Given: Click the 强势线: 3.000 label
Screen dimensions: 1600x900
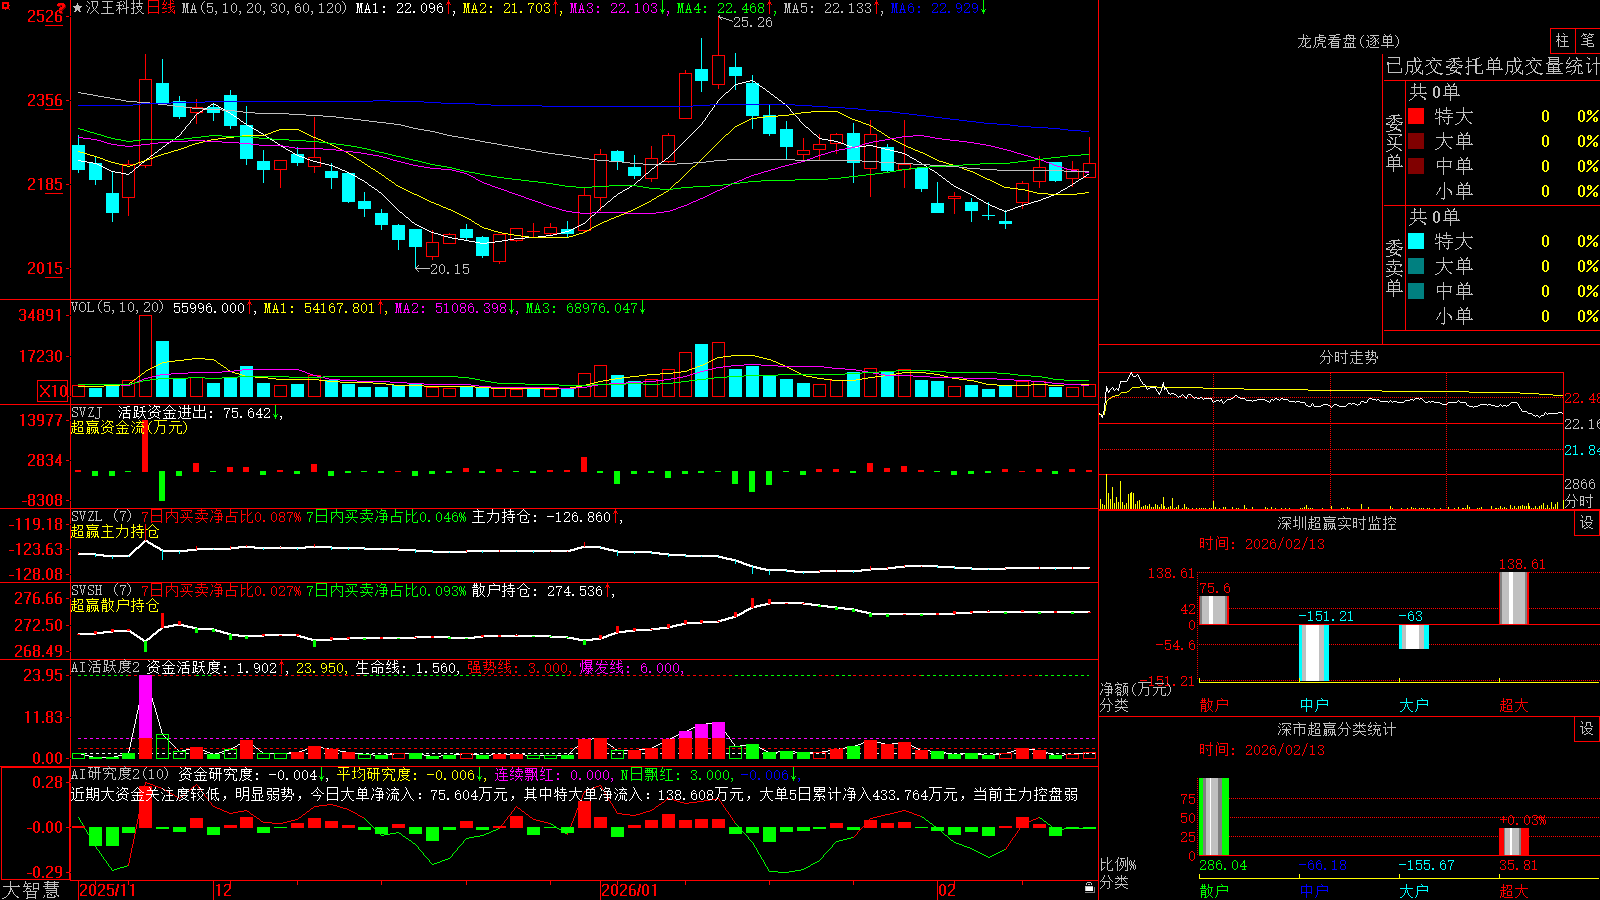Looking at the screenshot, I should coord(520,668).
